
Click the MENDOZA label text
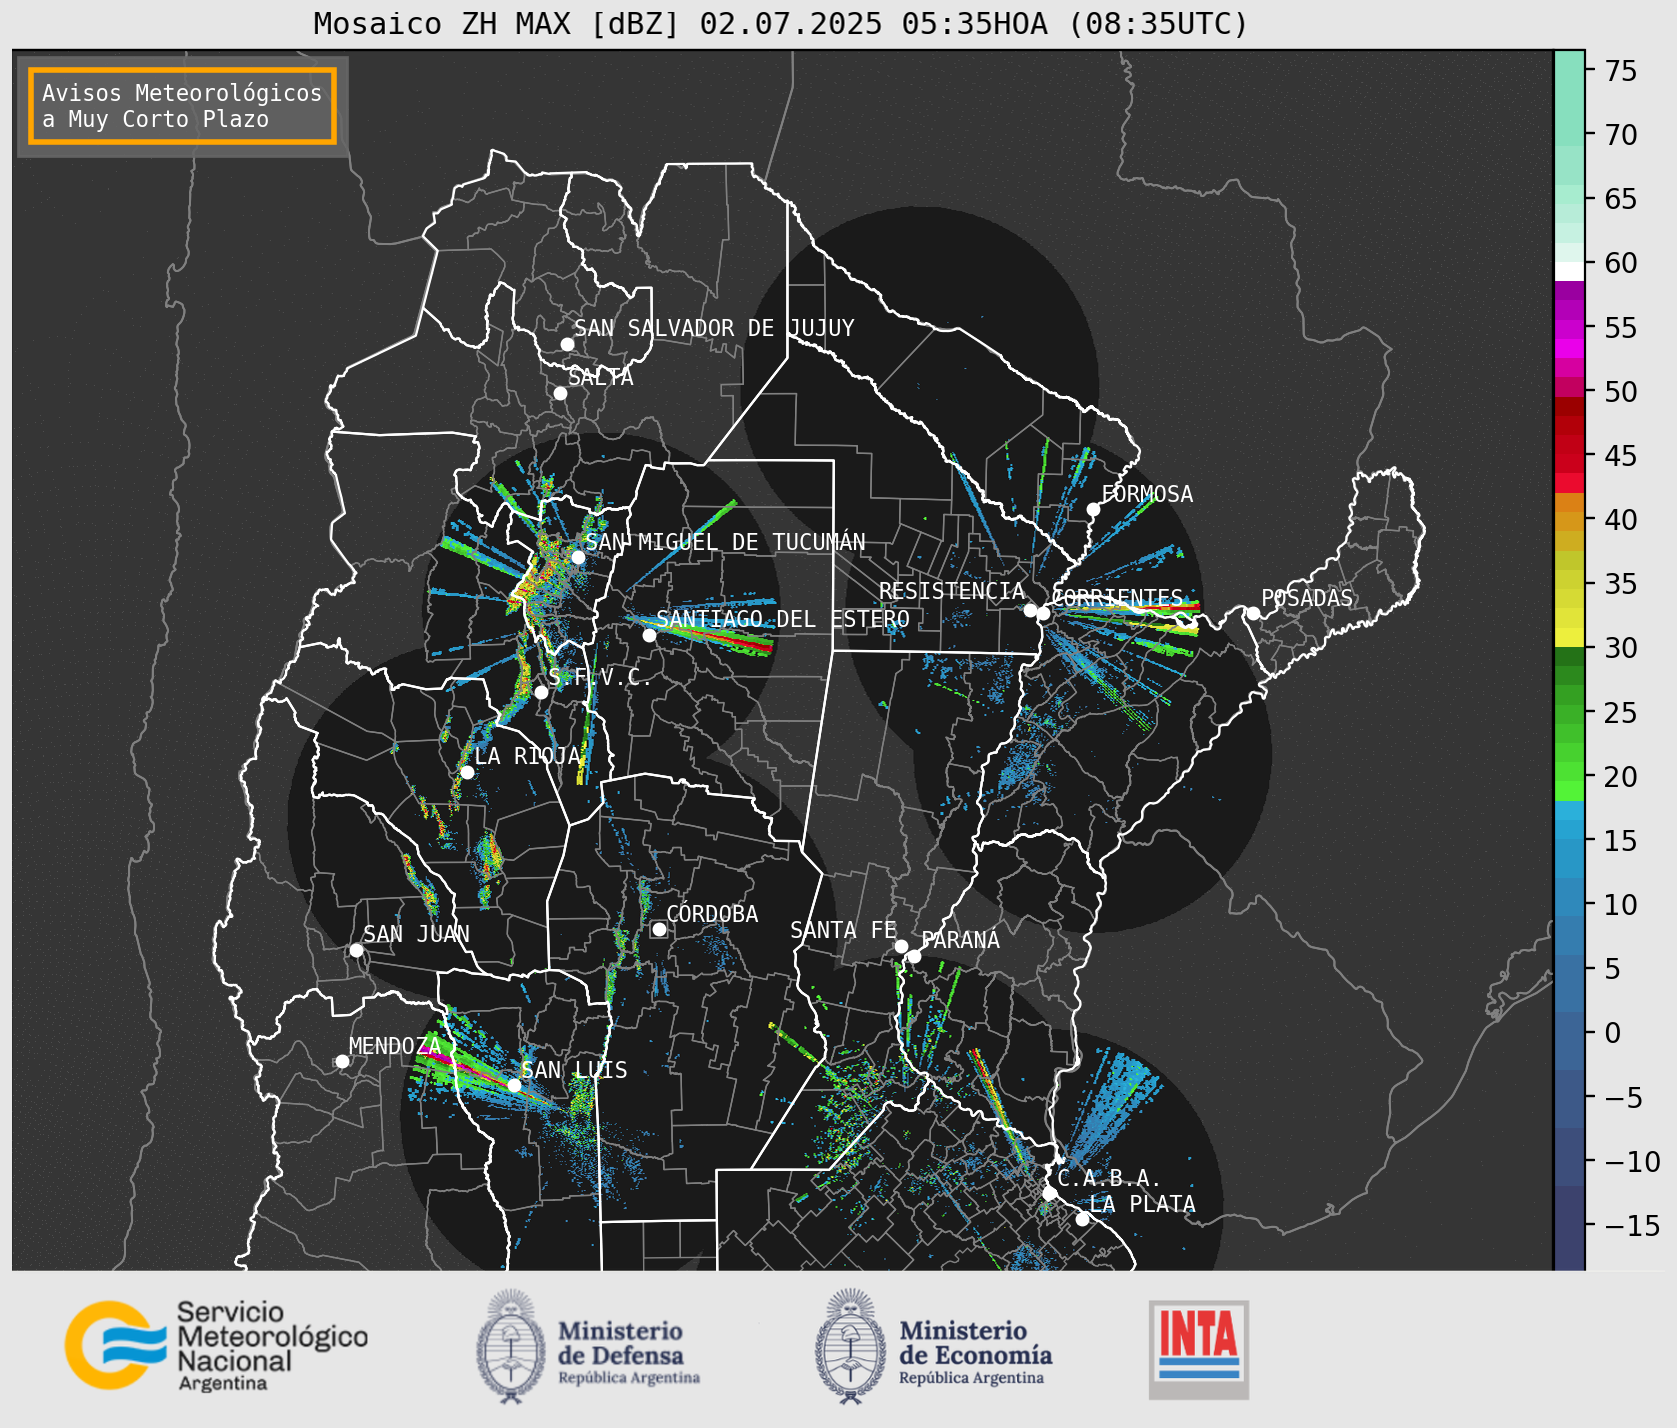(x=395, y=1046)
